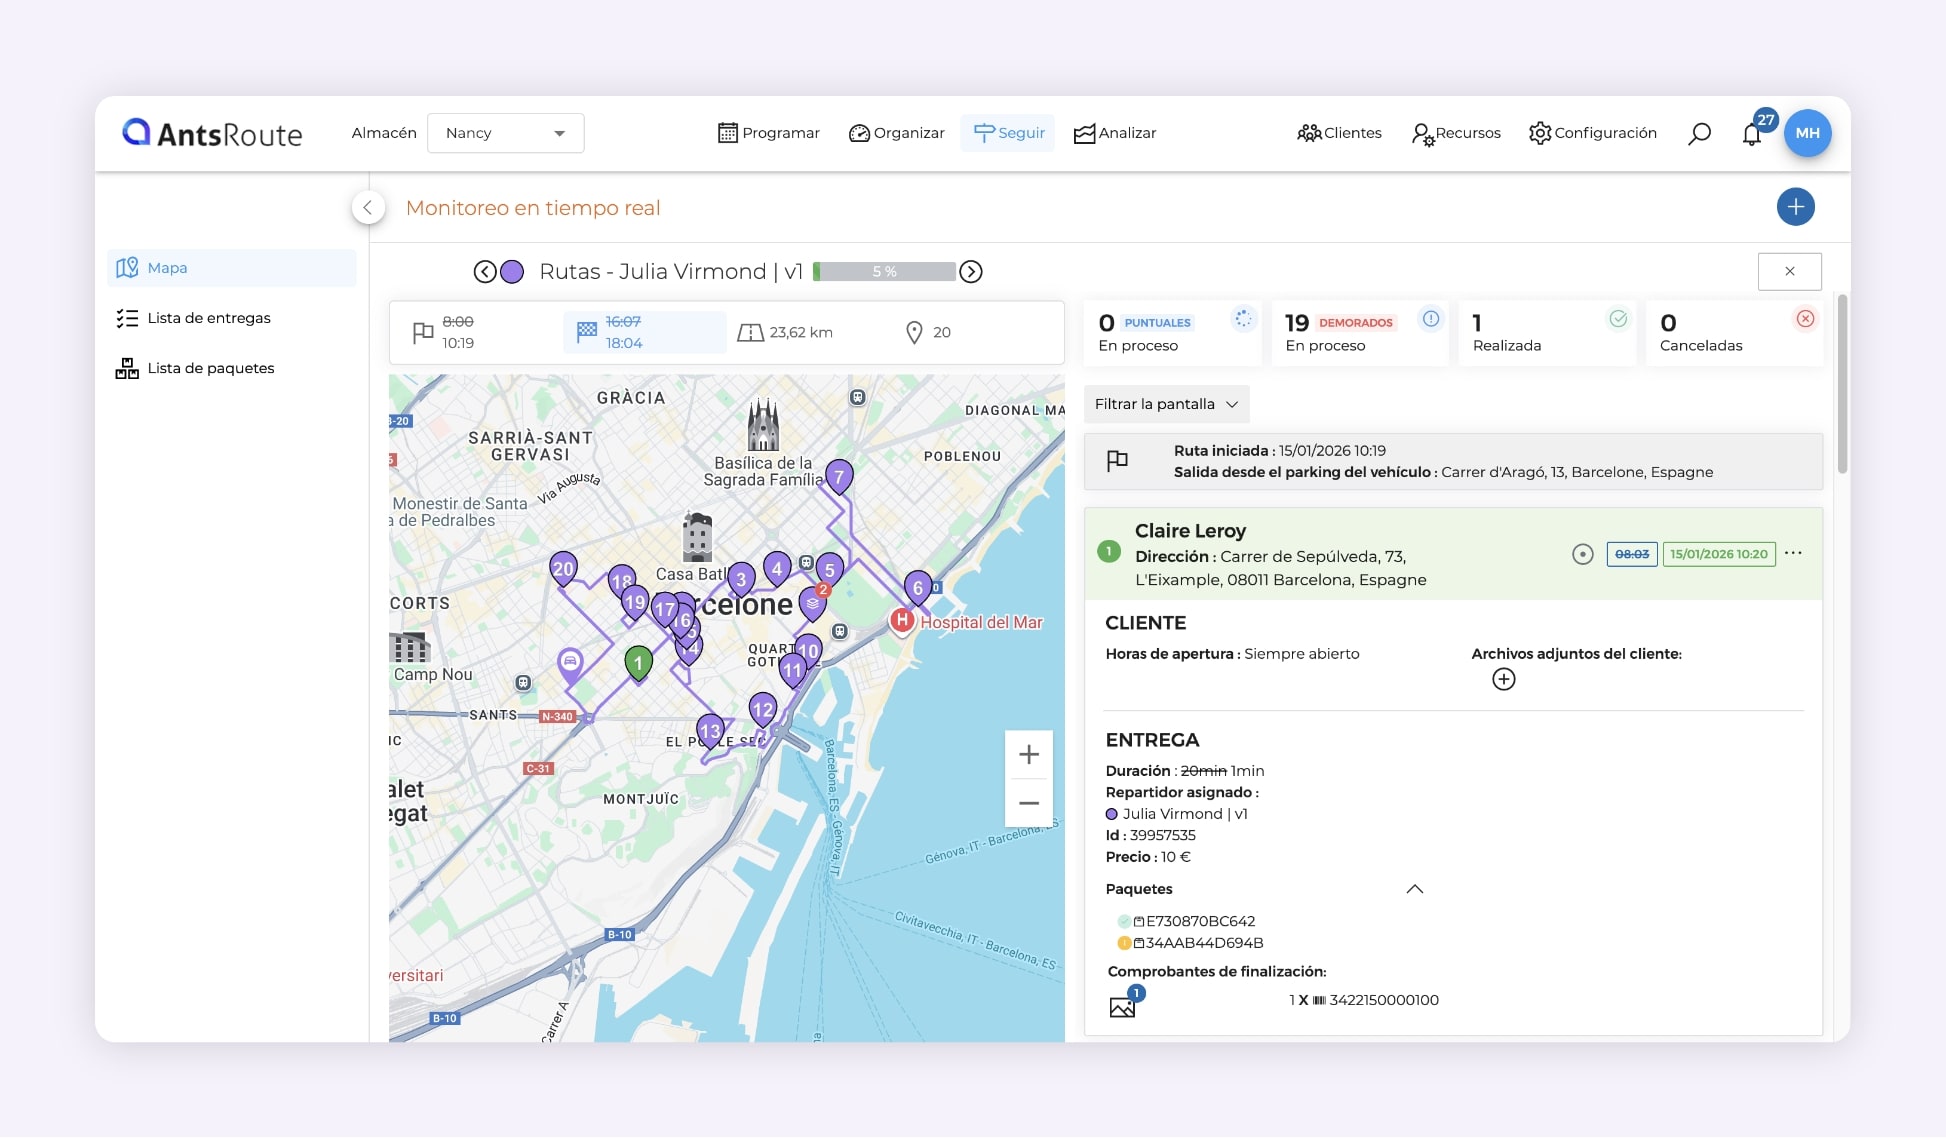Open photo proof image icon
Screen dimensions: 1946x1138
[1123, 1006]
